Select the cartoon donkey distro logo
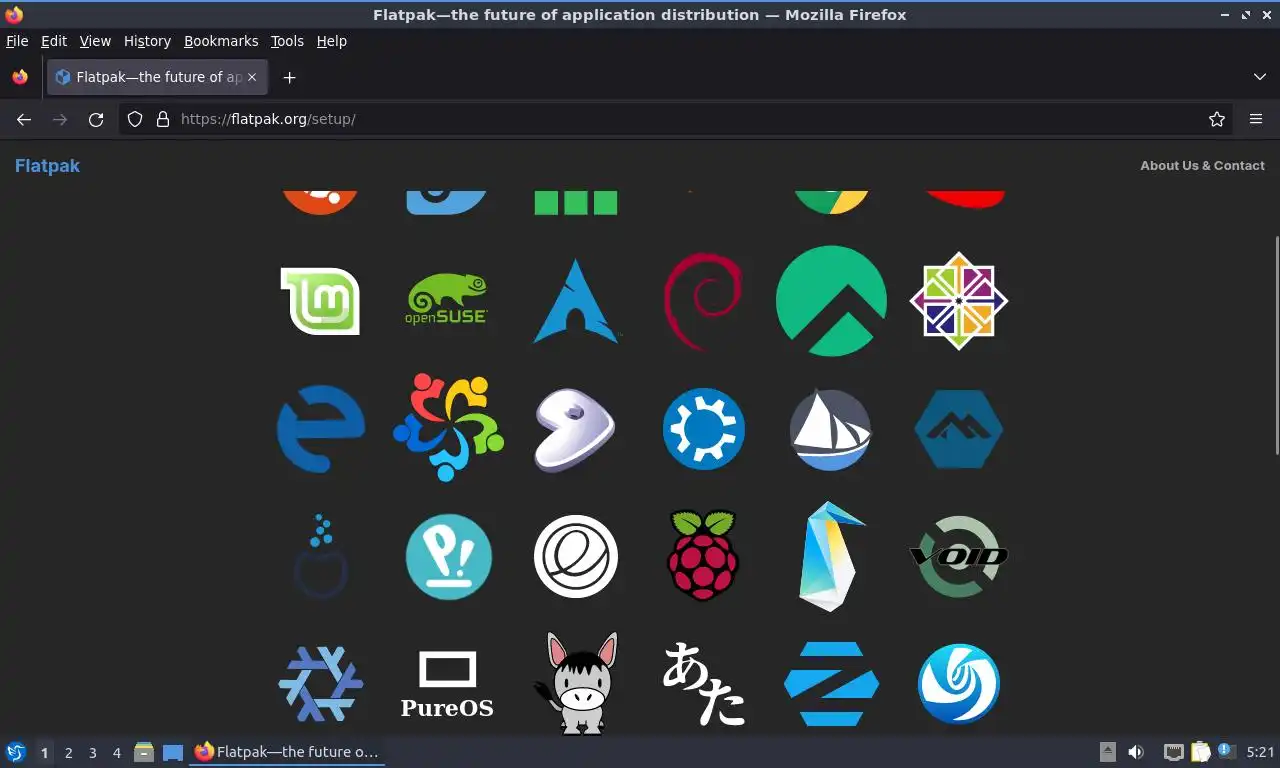The width and height of the screenshot is (1280, 768). click(575, 684)
